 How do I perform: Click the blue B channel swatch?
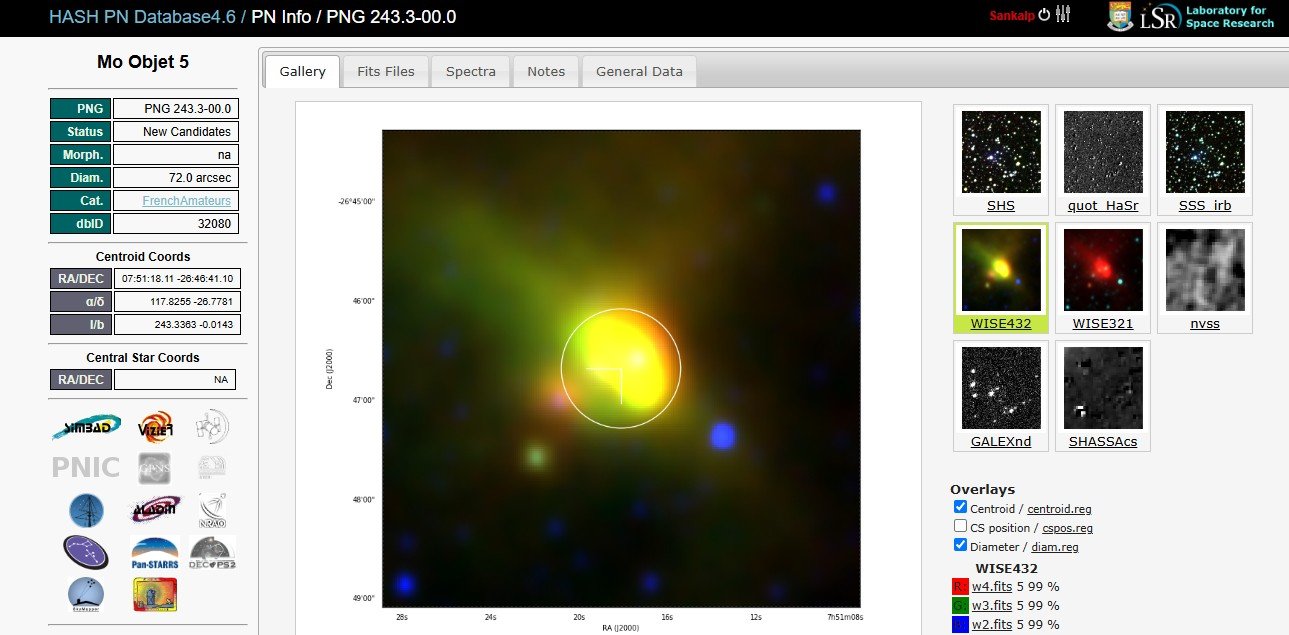pos(960,625)
